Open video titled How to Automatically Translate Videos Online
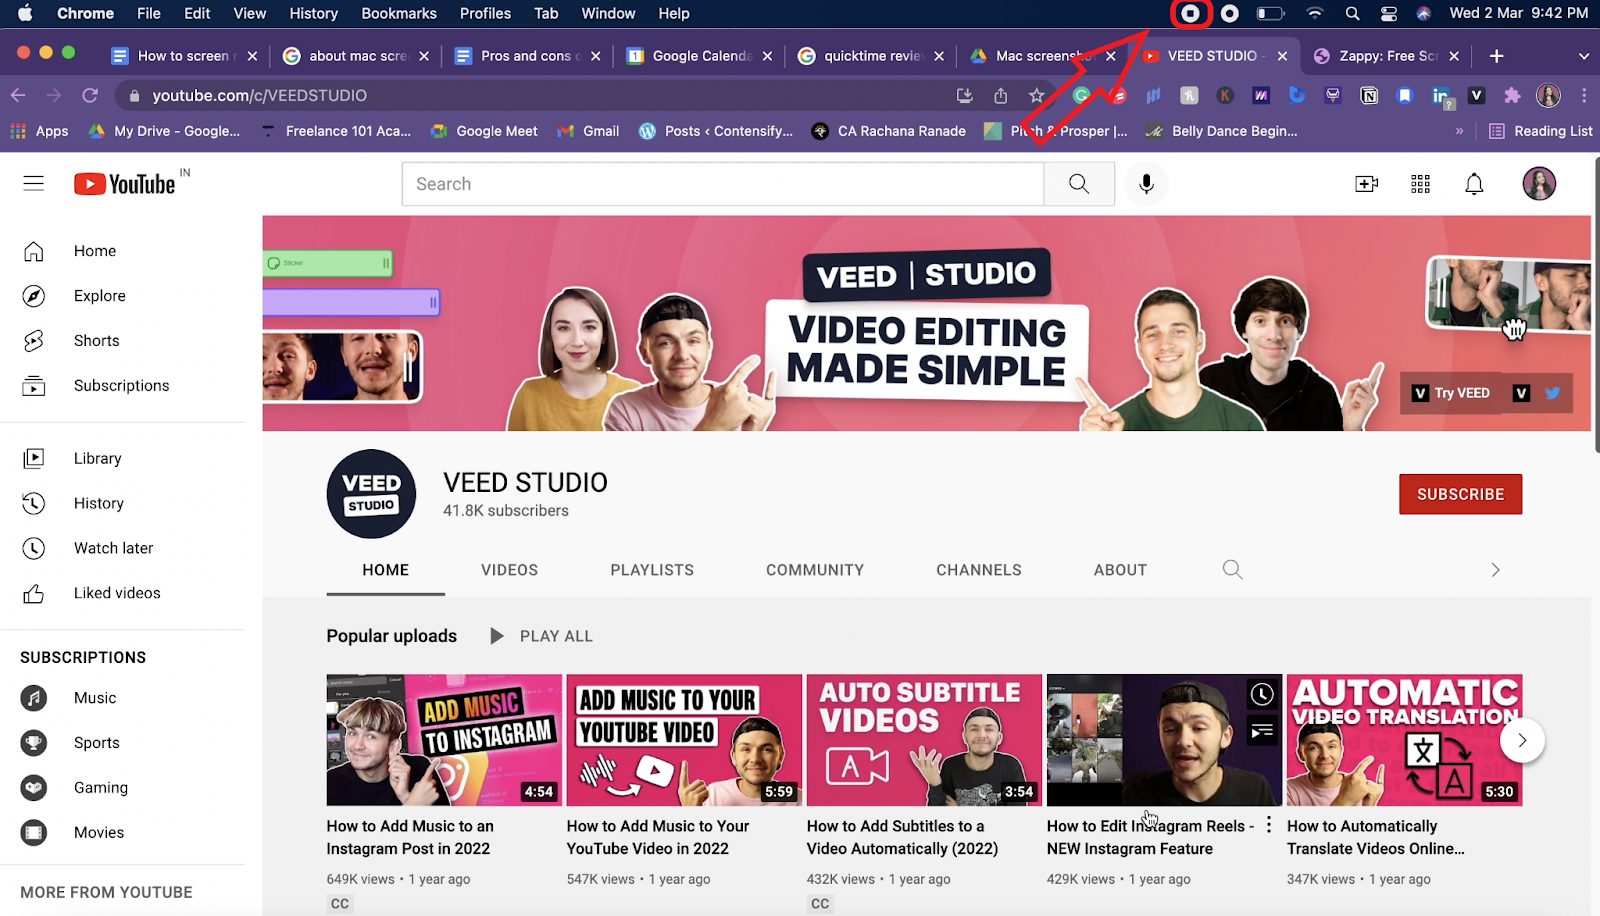 coord(1376,837)
